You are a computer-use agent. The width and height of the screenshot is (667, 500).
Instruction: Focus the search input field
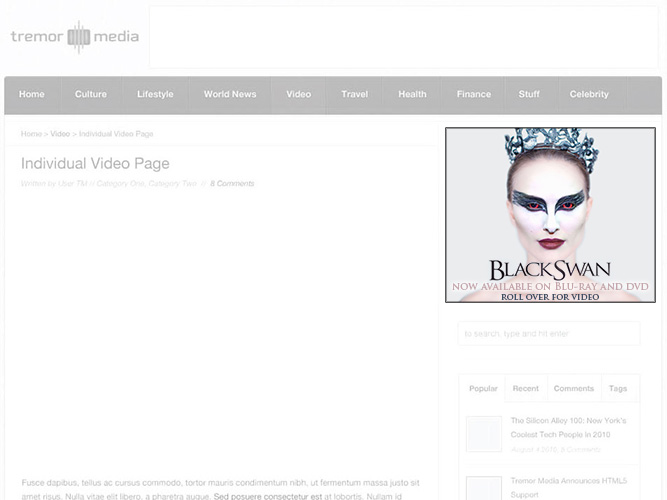pos(548,334)
